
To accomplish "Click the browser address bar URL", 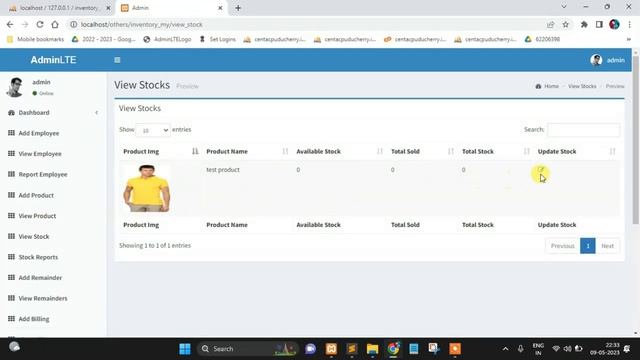I will (141, 24).
